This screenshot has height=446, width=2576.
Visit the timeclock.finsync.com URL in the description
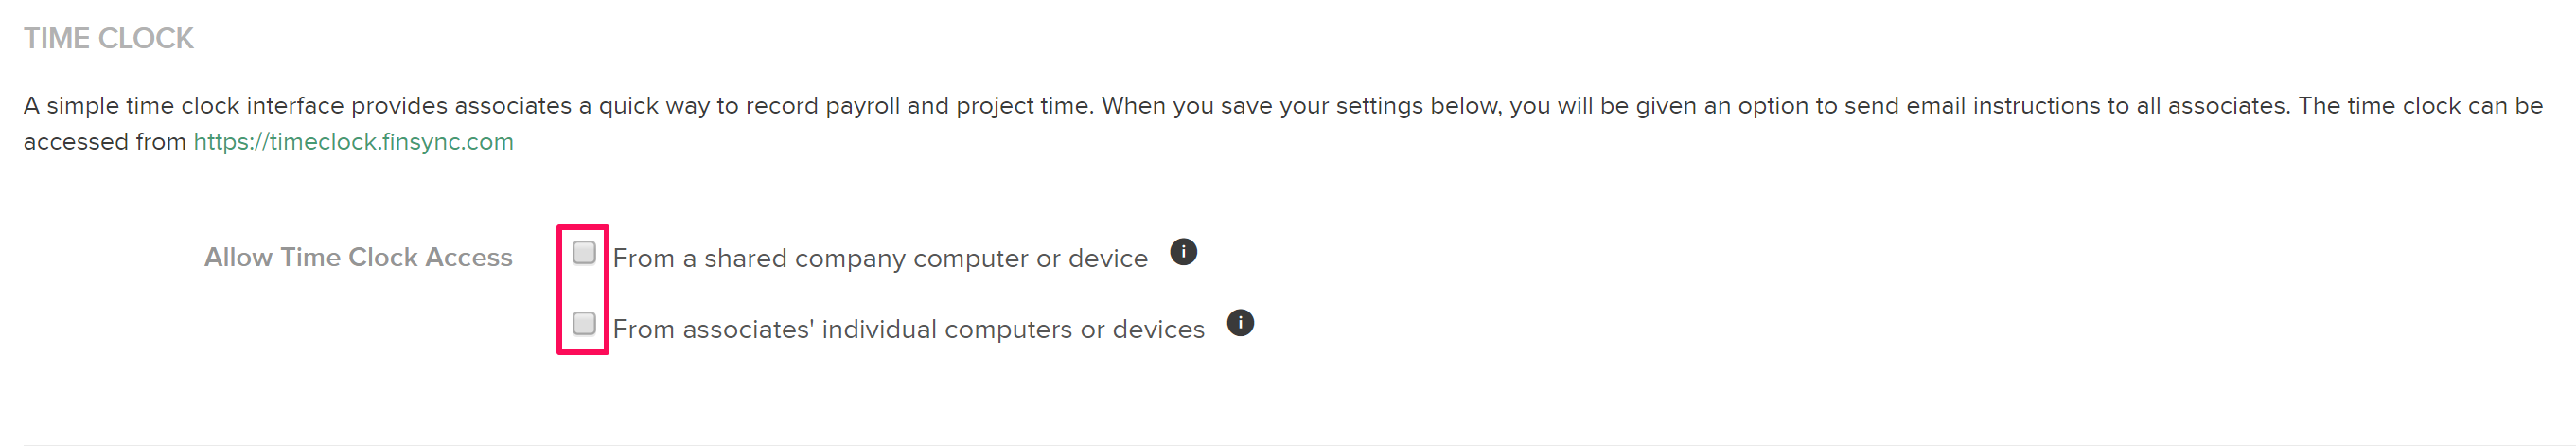[x=353, y=142]
